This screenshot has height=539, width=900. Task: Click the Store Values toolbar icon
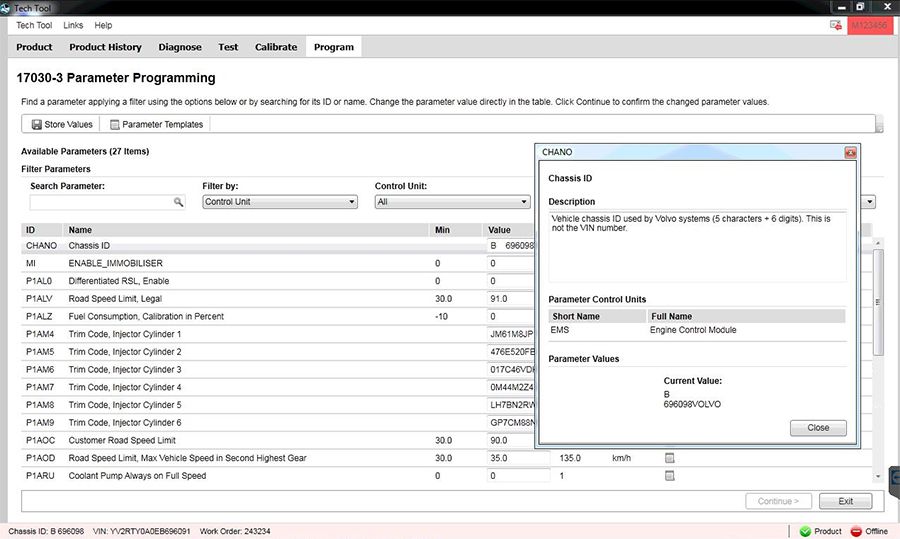point(35,125)
